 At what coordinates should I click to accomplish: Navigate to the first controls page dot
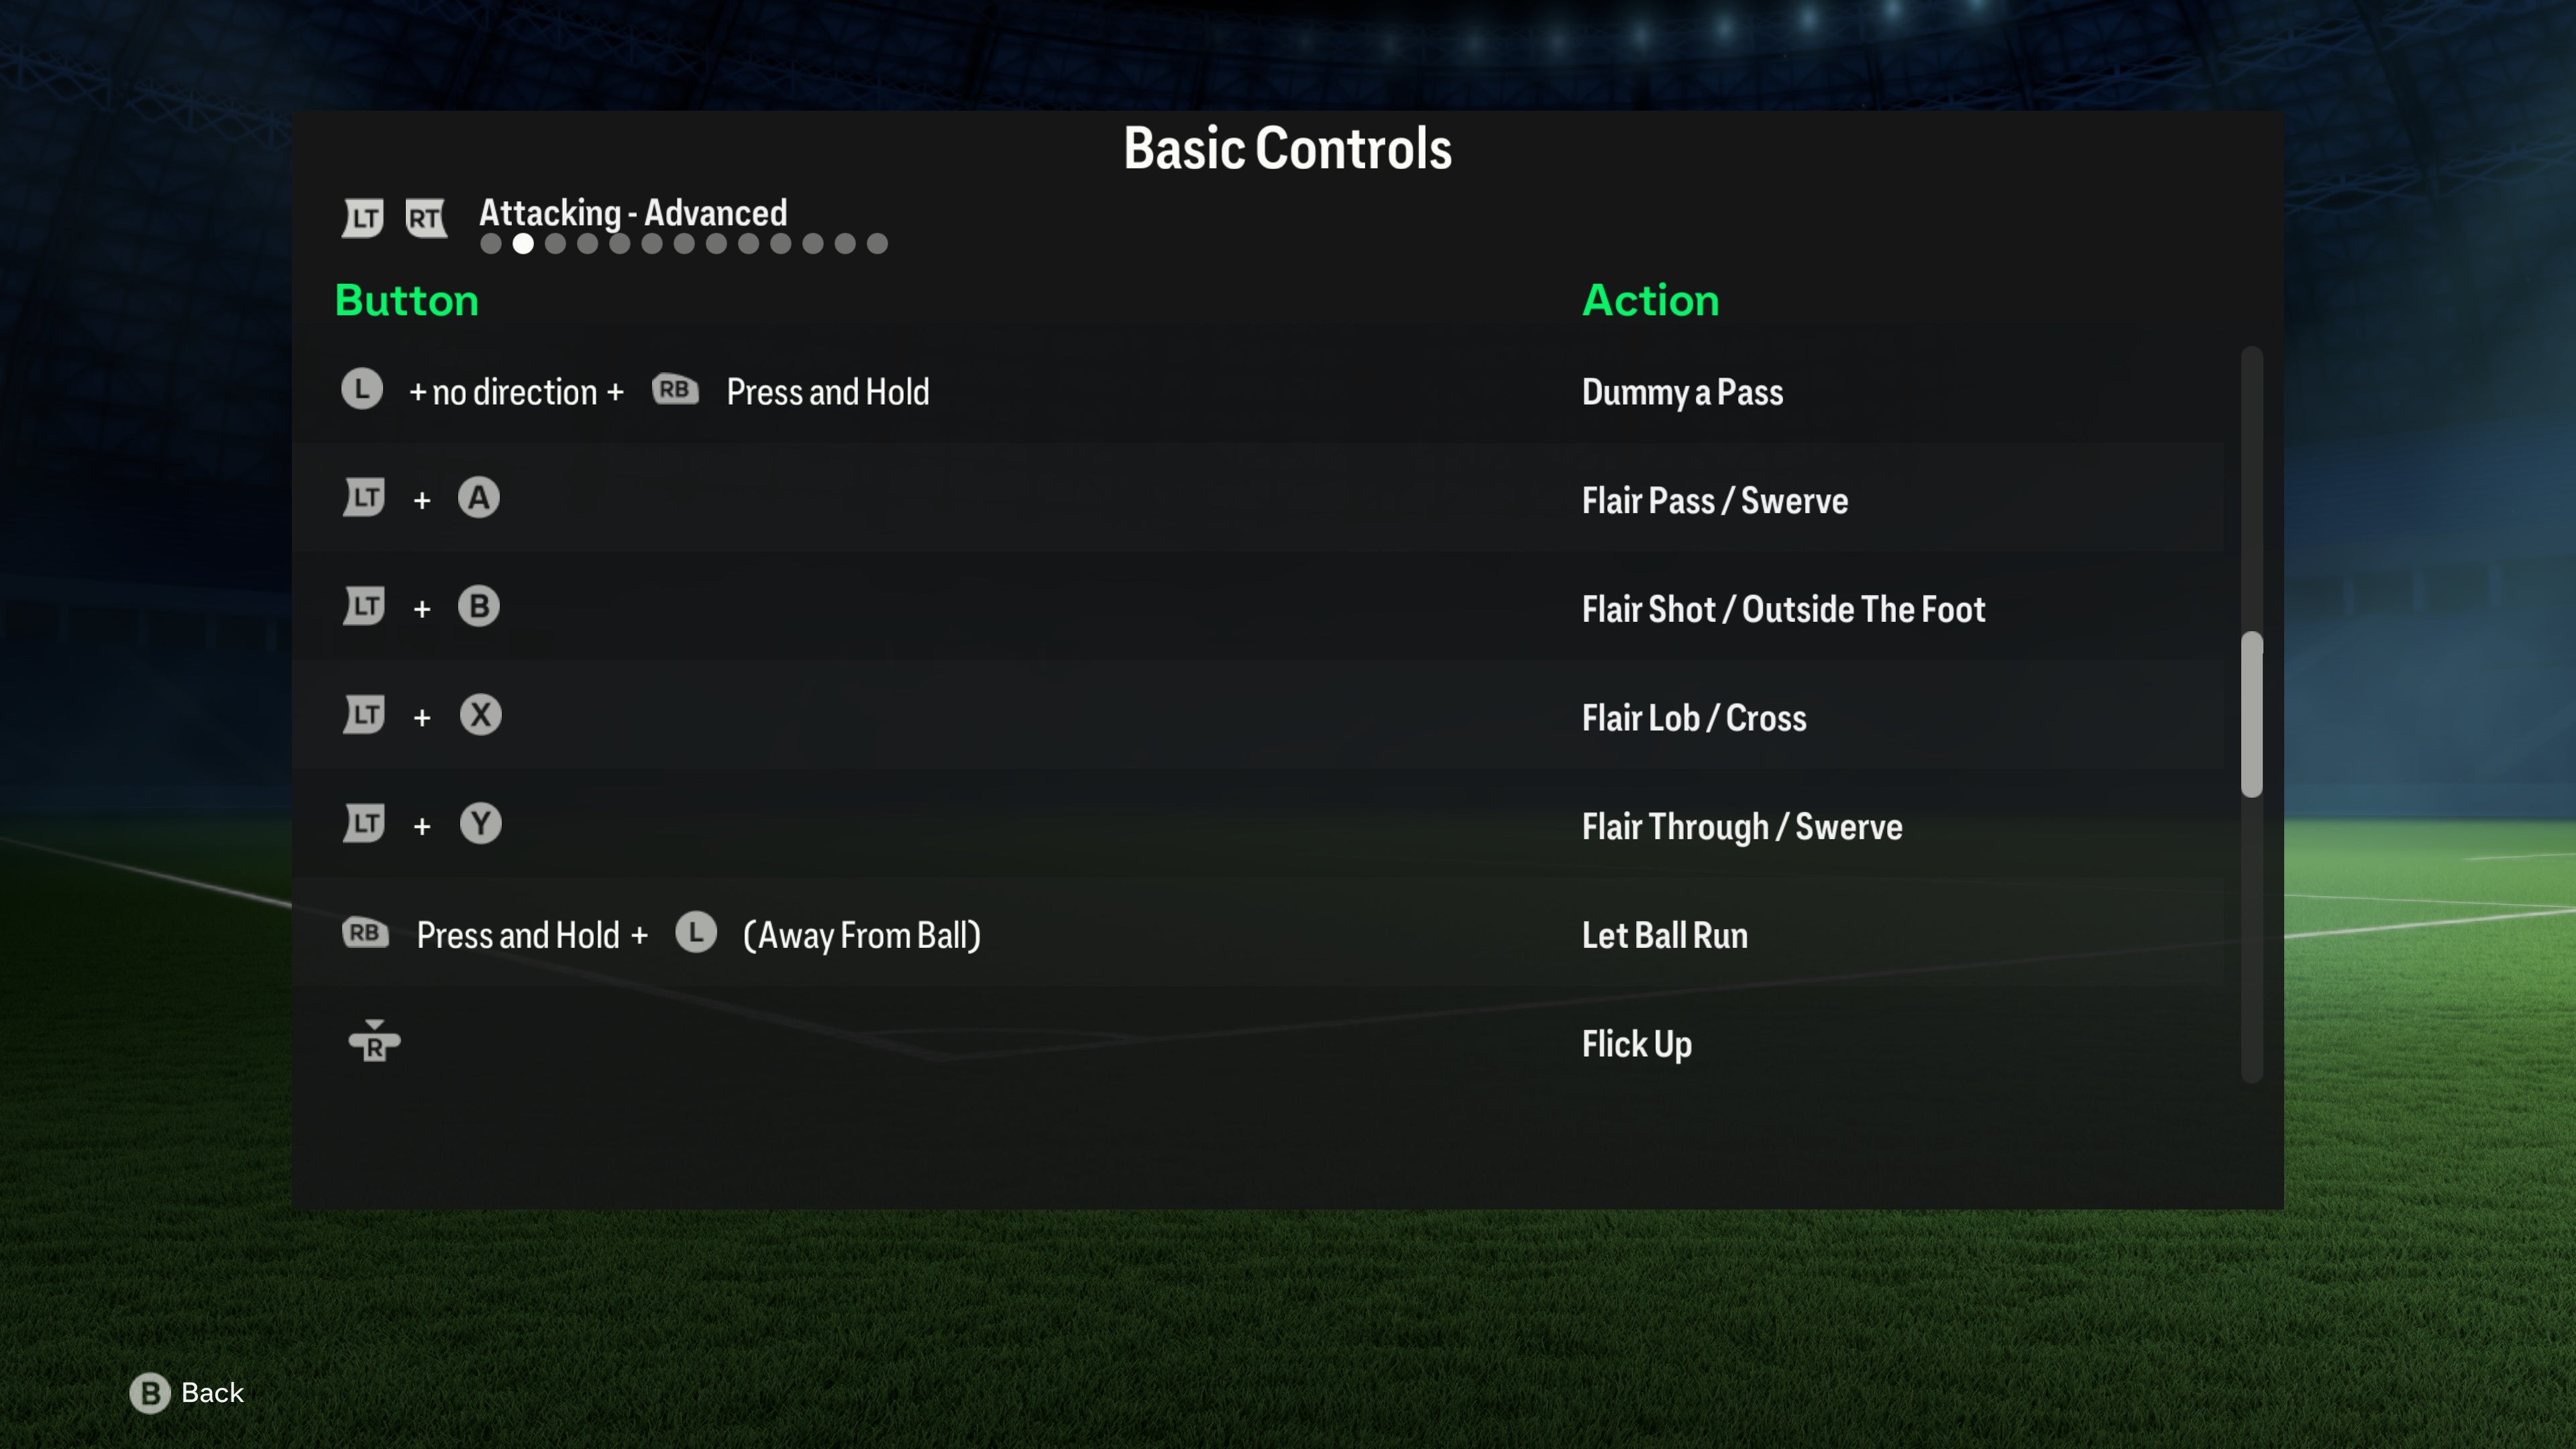492,244
